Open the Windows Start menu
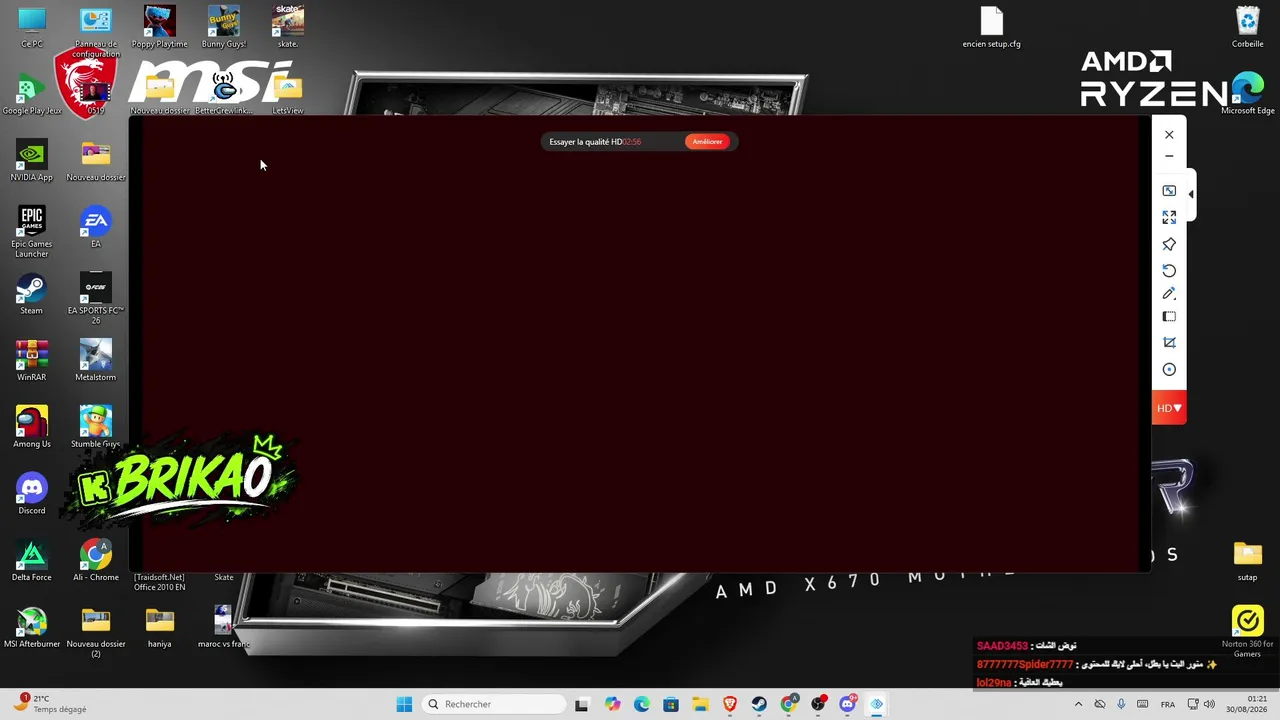The height and width of the screenshot is (720, 1280). pos(404,704)
